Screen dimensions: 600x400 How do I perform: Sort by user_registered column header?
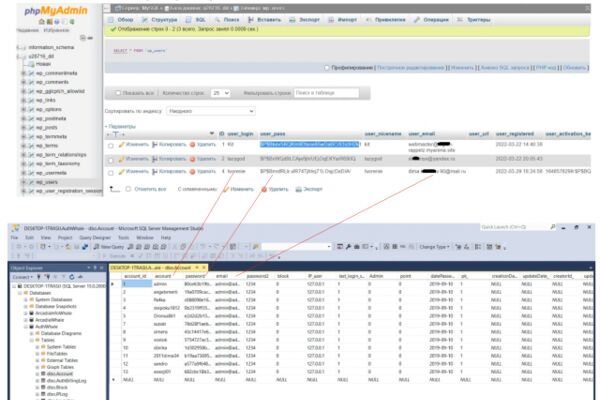click(x=515, y=134)
